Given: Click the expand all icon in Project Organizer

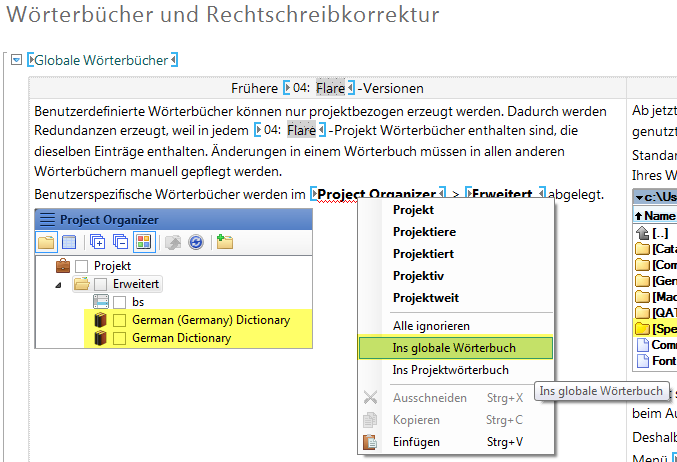Looking at the screenshot, I should coord(97,242).
